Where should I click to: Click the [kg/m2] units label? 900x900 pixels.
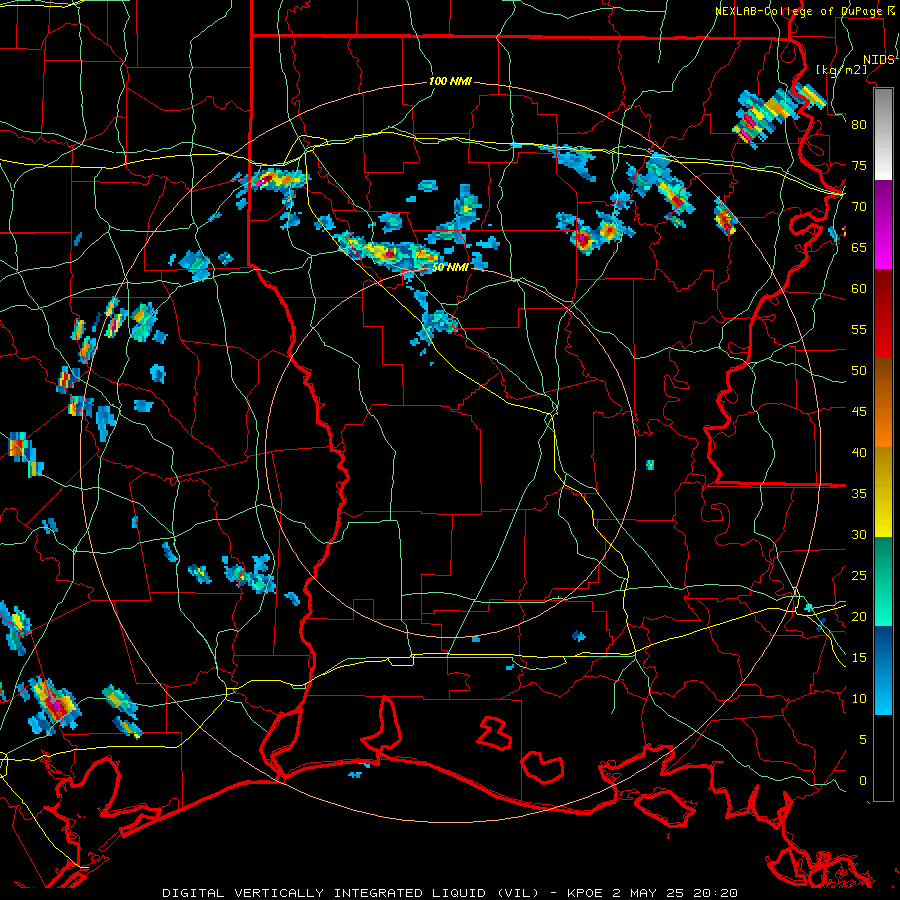click(x=841, y=69)
